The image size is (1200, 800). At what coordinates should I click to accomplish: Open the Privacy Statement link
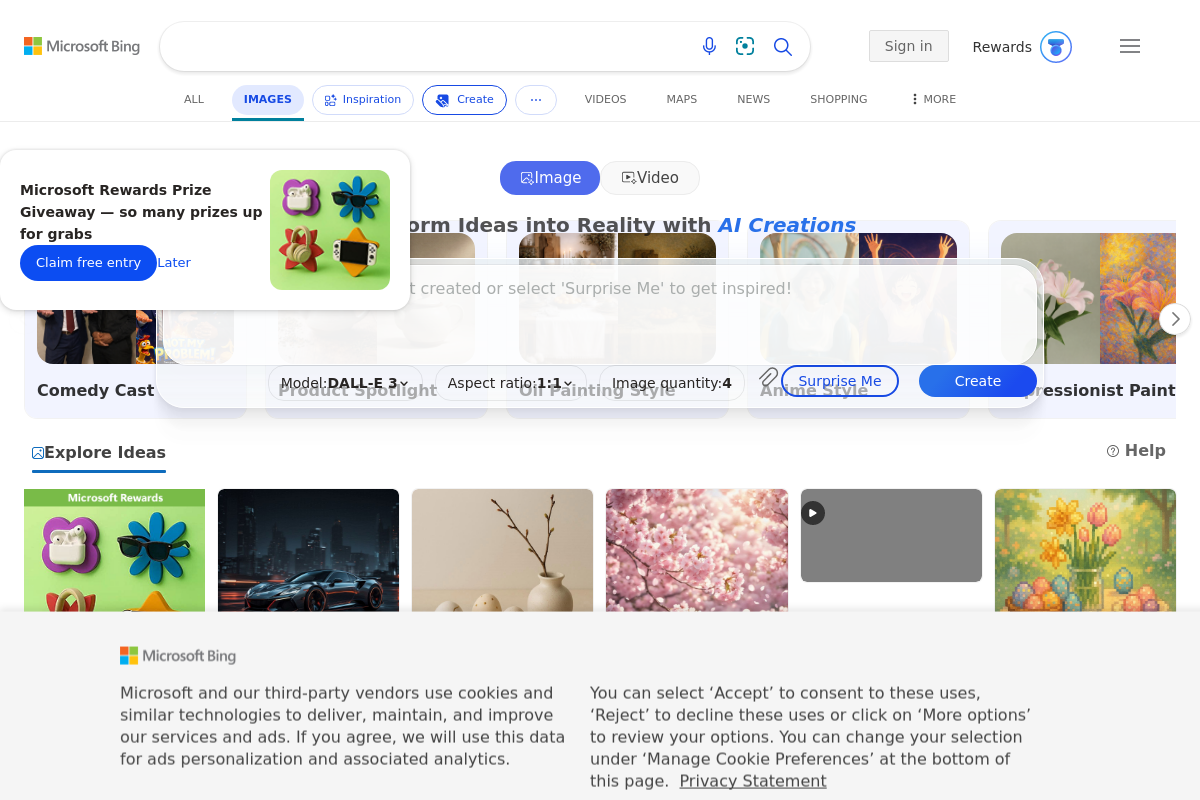coord(753,781)
